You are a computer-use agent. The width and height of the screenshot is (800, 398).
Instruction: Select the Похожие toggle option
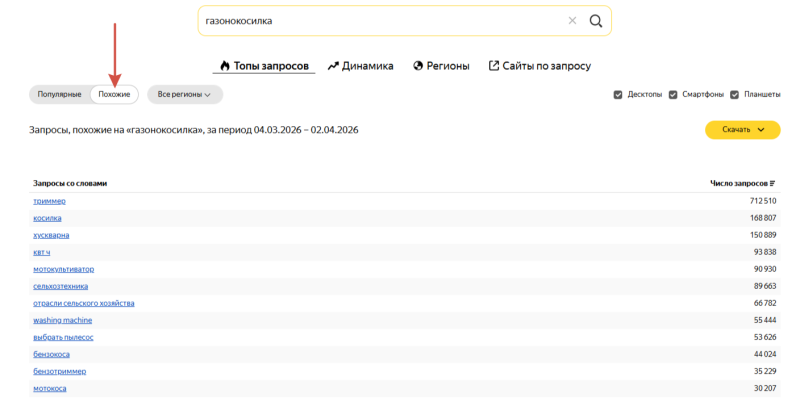pyautogui.click(x=114, y=94)
